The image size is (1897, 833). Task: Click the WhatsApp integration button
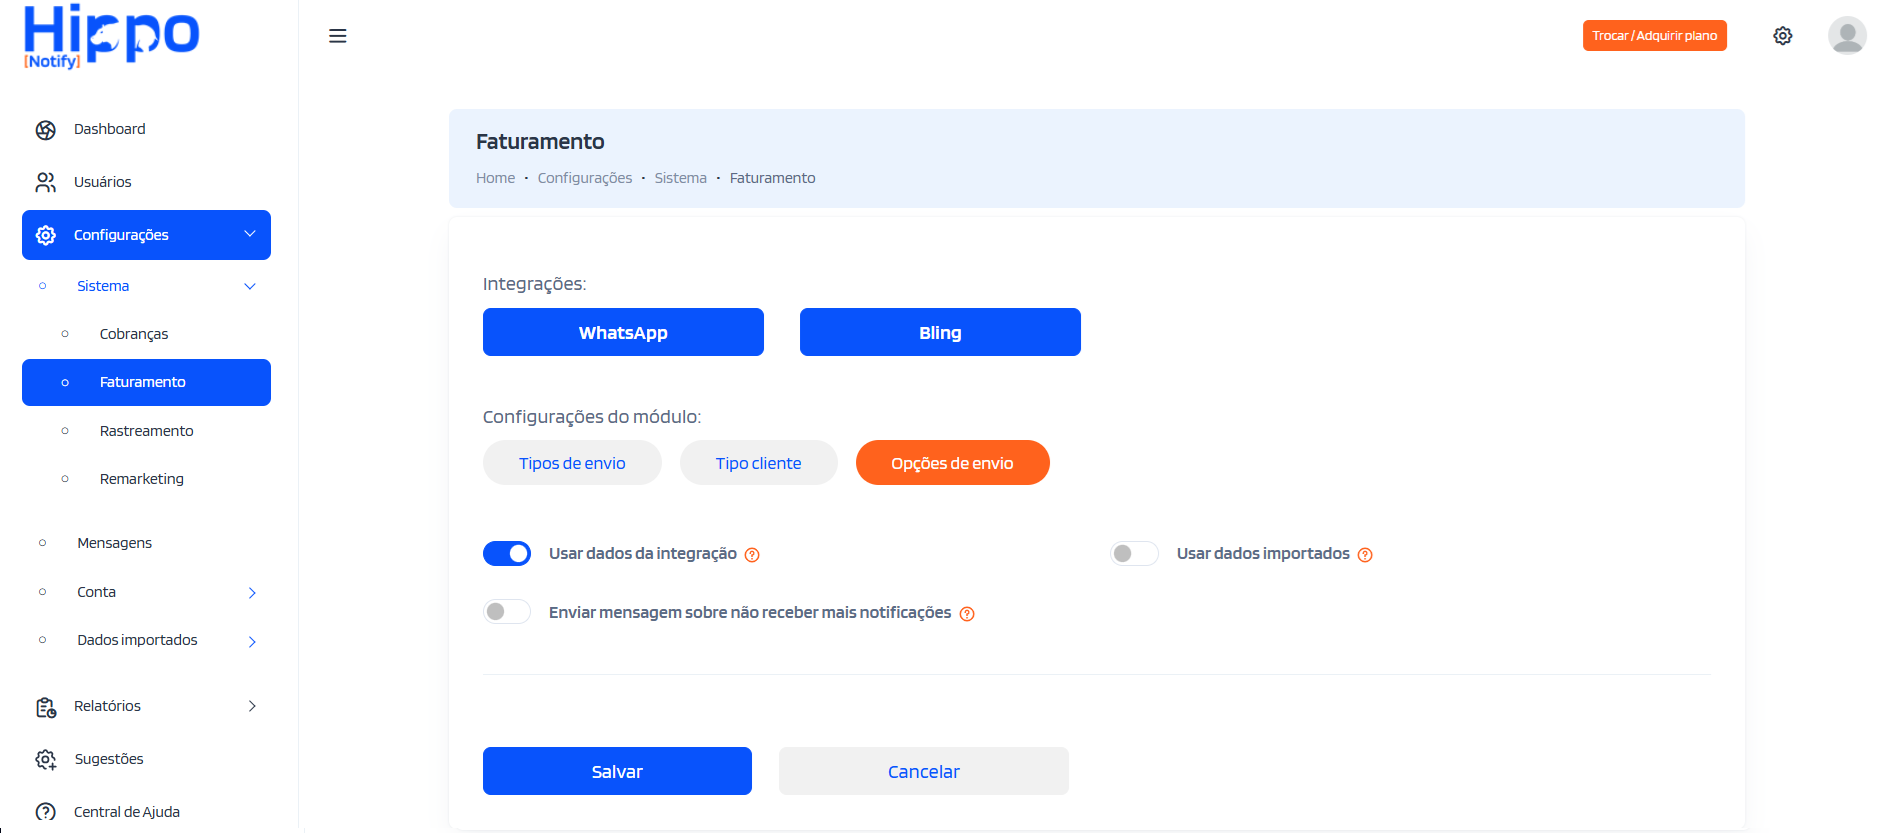[623, 332]
